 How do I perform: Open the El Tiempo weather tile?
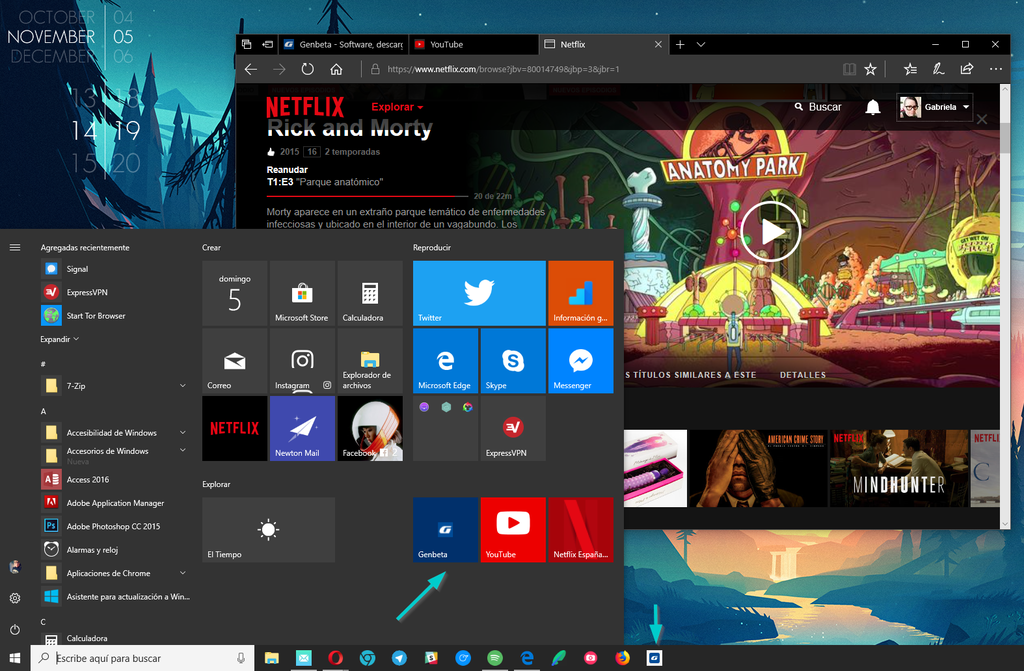click(268, 529)
